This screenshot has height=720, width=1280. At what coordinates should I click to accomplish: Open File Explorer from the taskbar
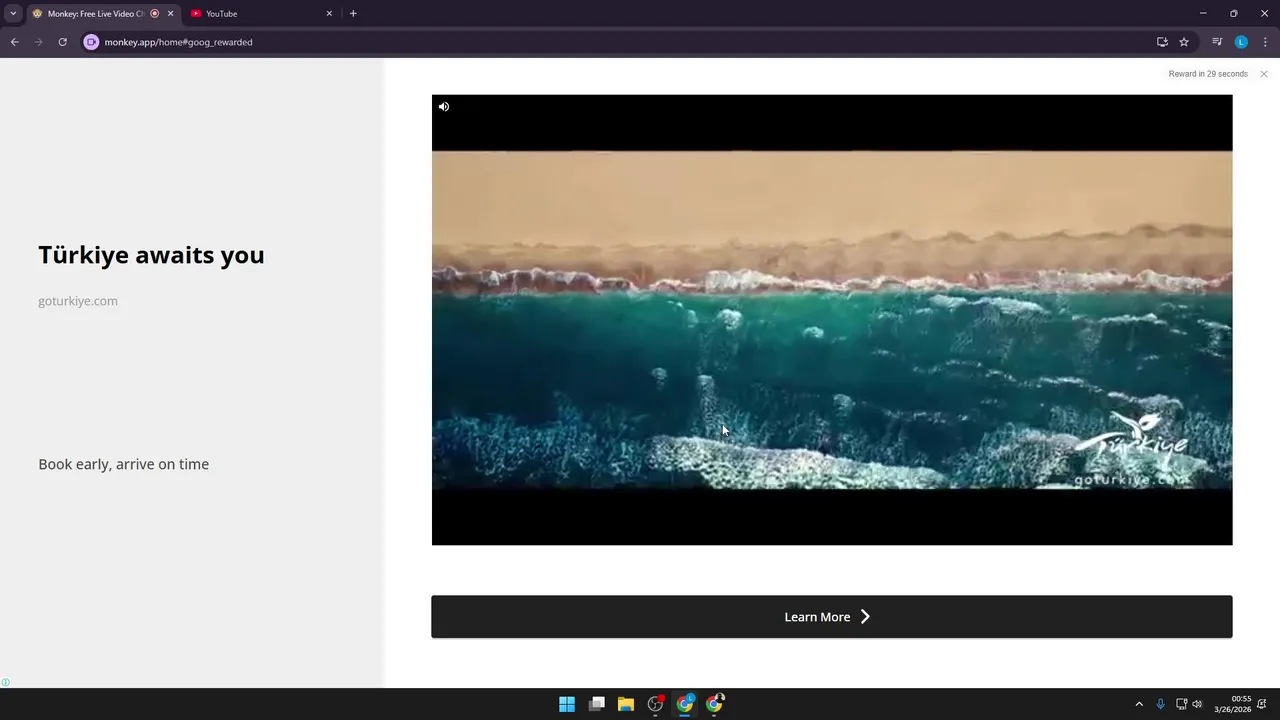pyautogui.click(x=626, y=704)
